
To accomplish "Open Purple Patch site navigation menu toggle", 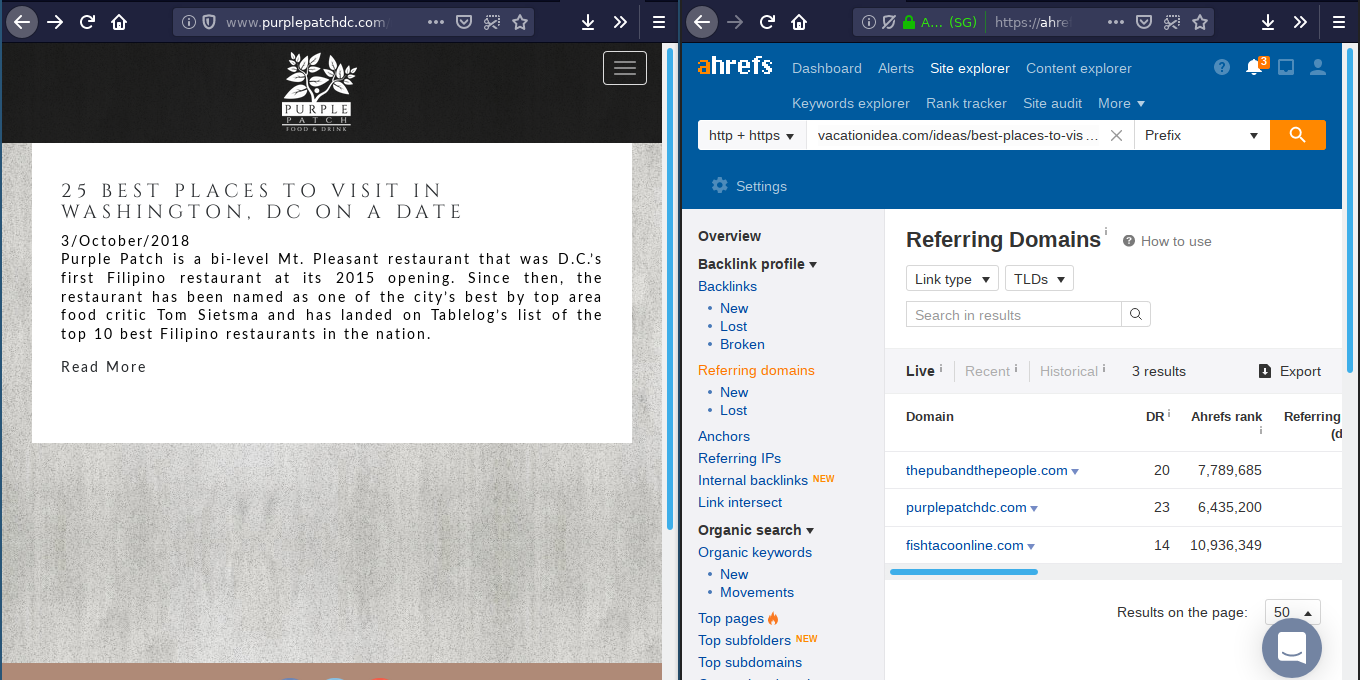I will (x=625, y=68).
